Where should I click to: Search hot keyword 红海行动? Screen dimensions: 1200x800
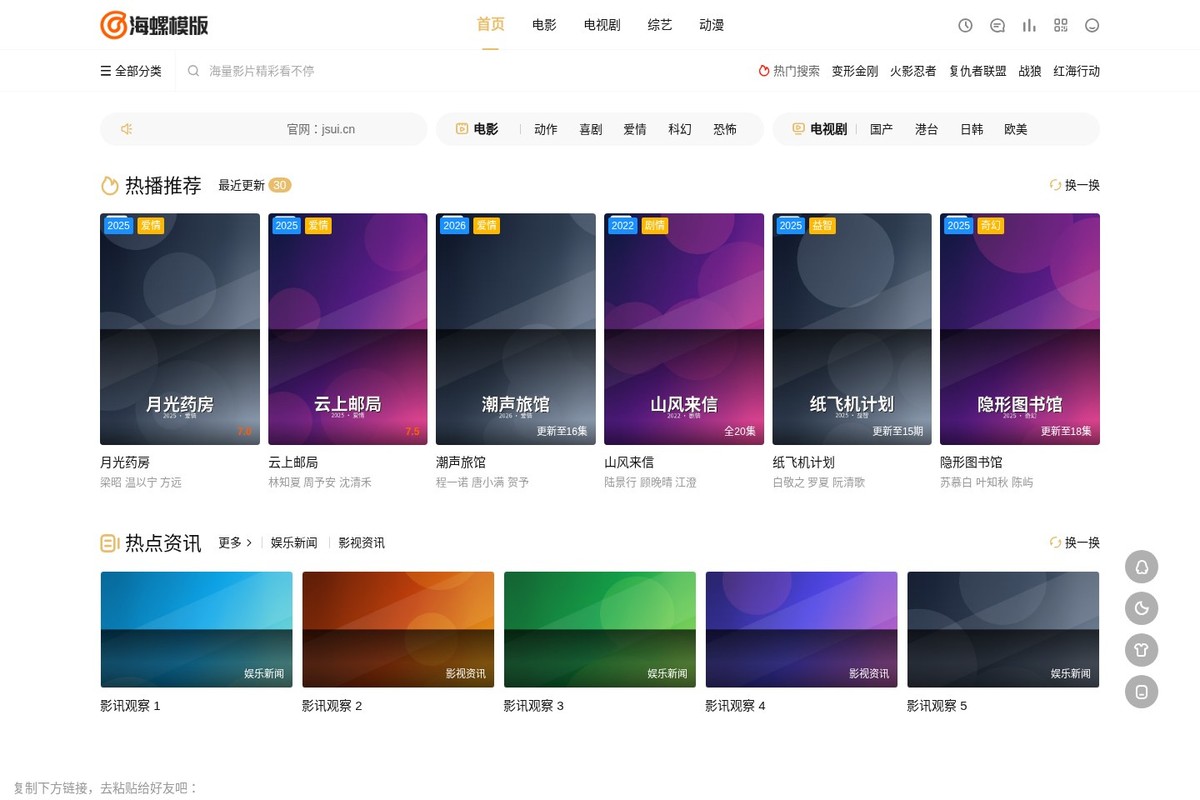pyautogui.click(x=1077, y=71)
